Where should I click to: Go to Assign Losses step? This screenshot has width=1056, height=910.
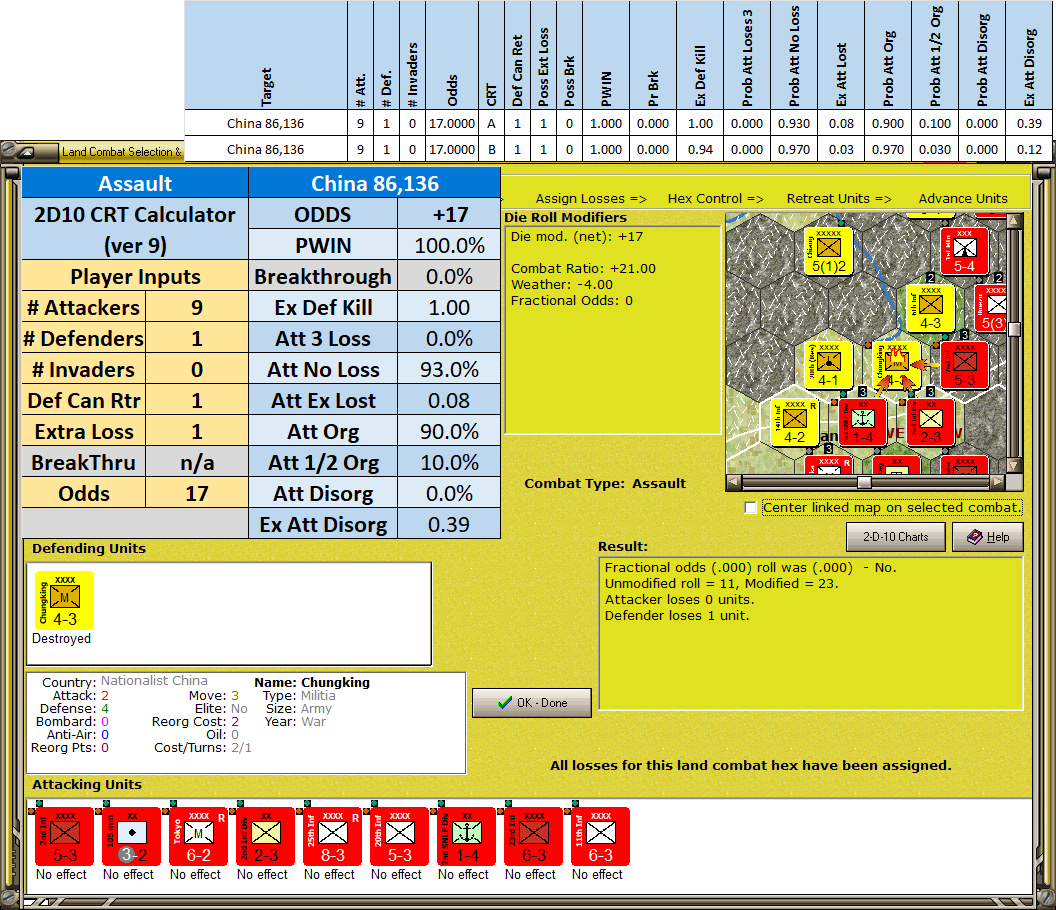(x=591, y=199)
